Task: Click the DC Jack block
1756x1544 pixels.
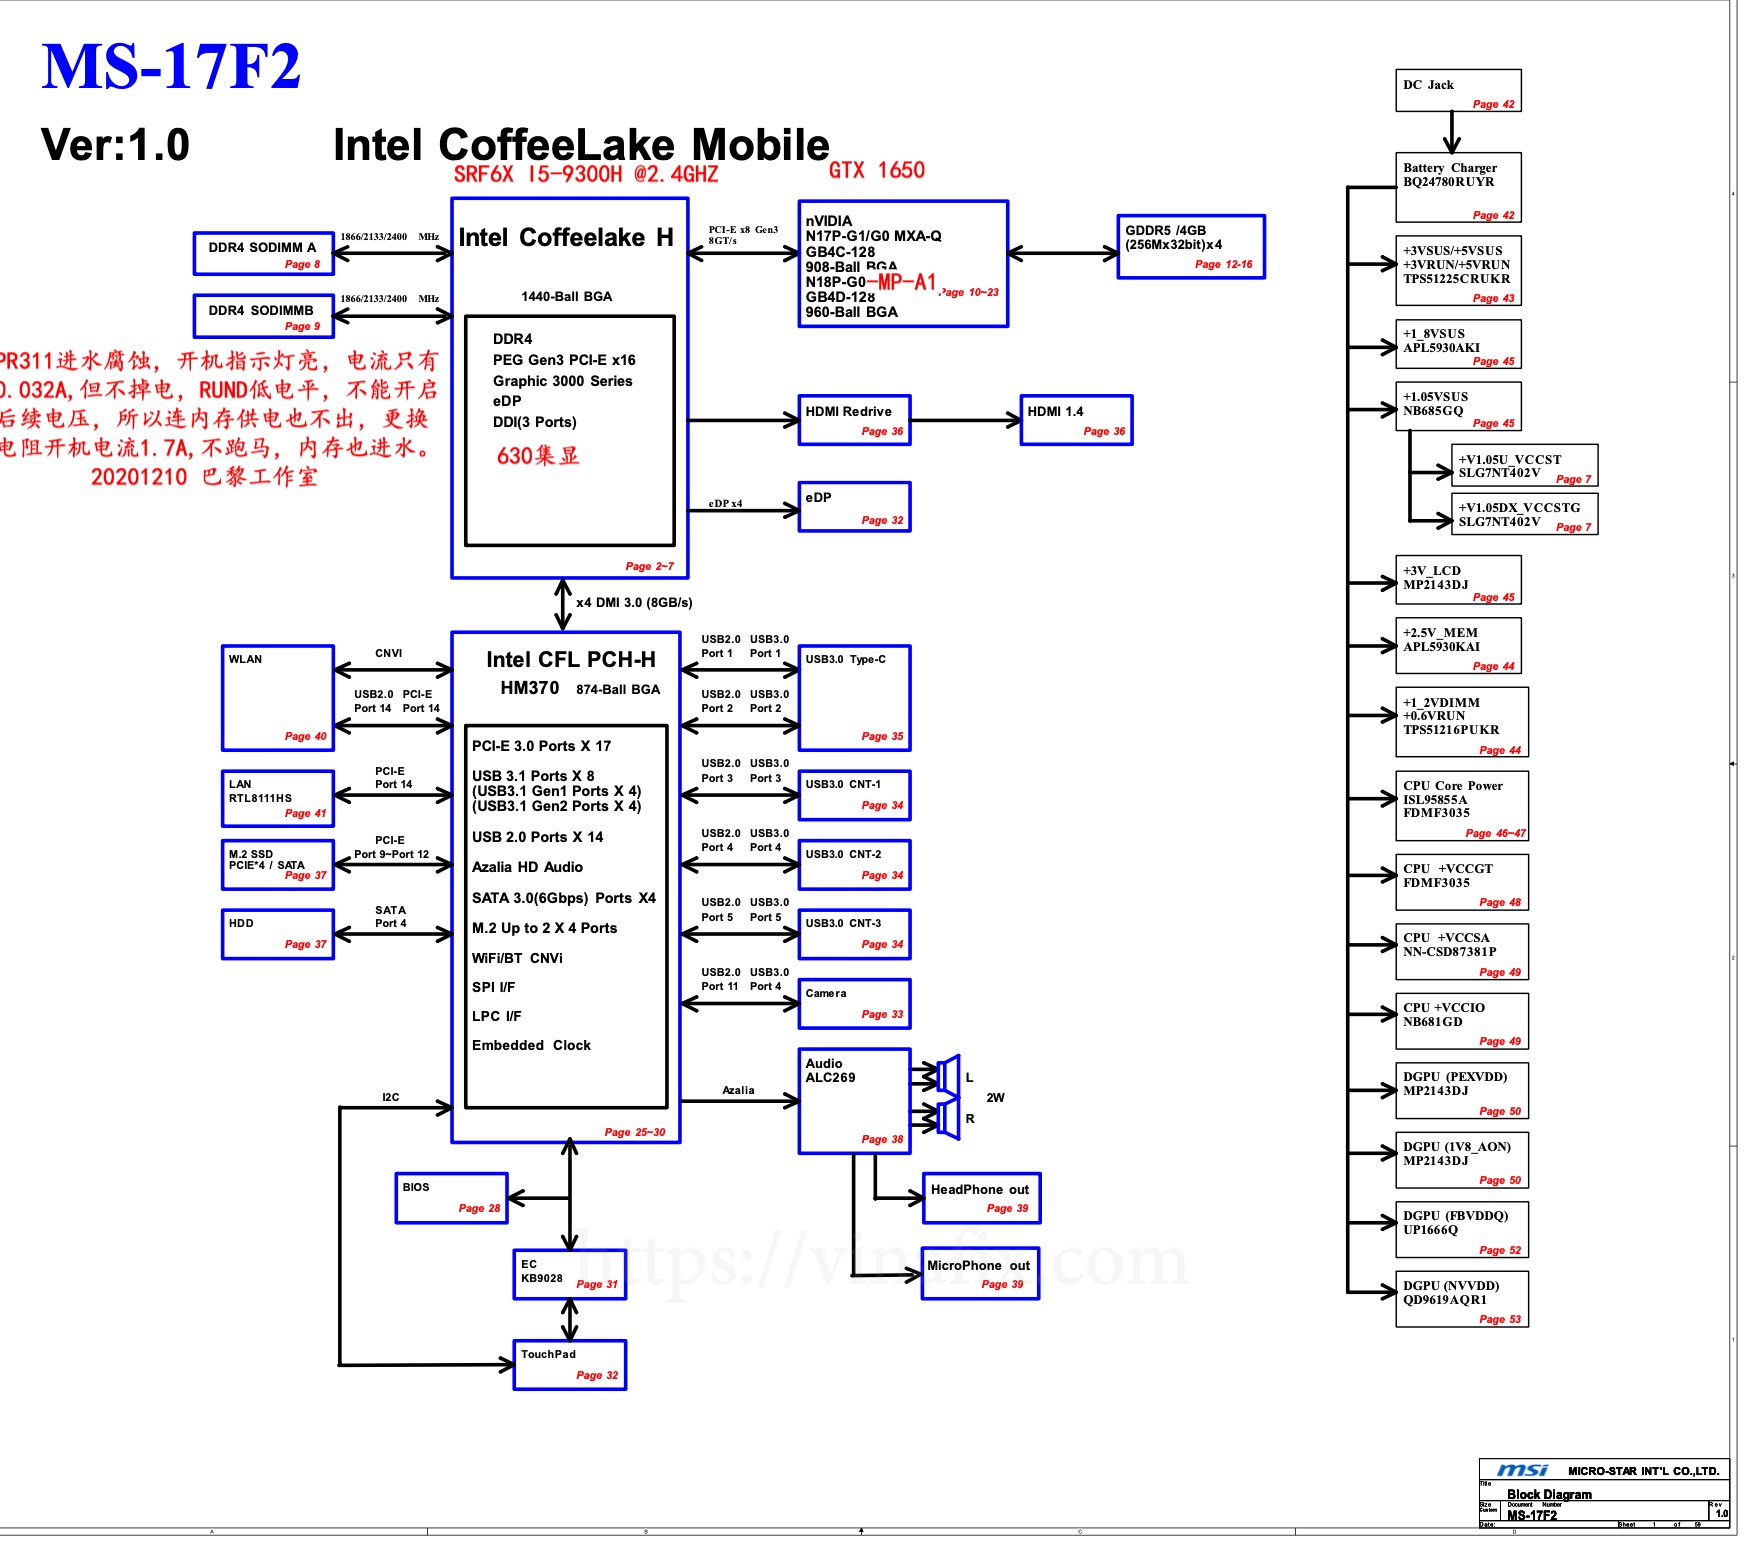Action: point(1459,90)
